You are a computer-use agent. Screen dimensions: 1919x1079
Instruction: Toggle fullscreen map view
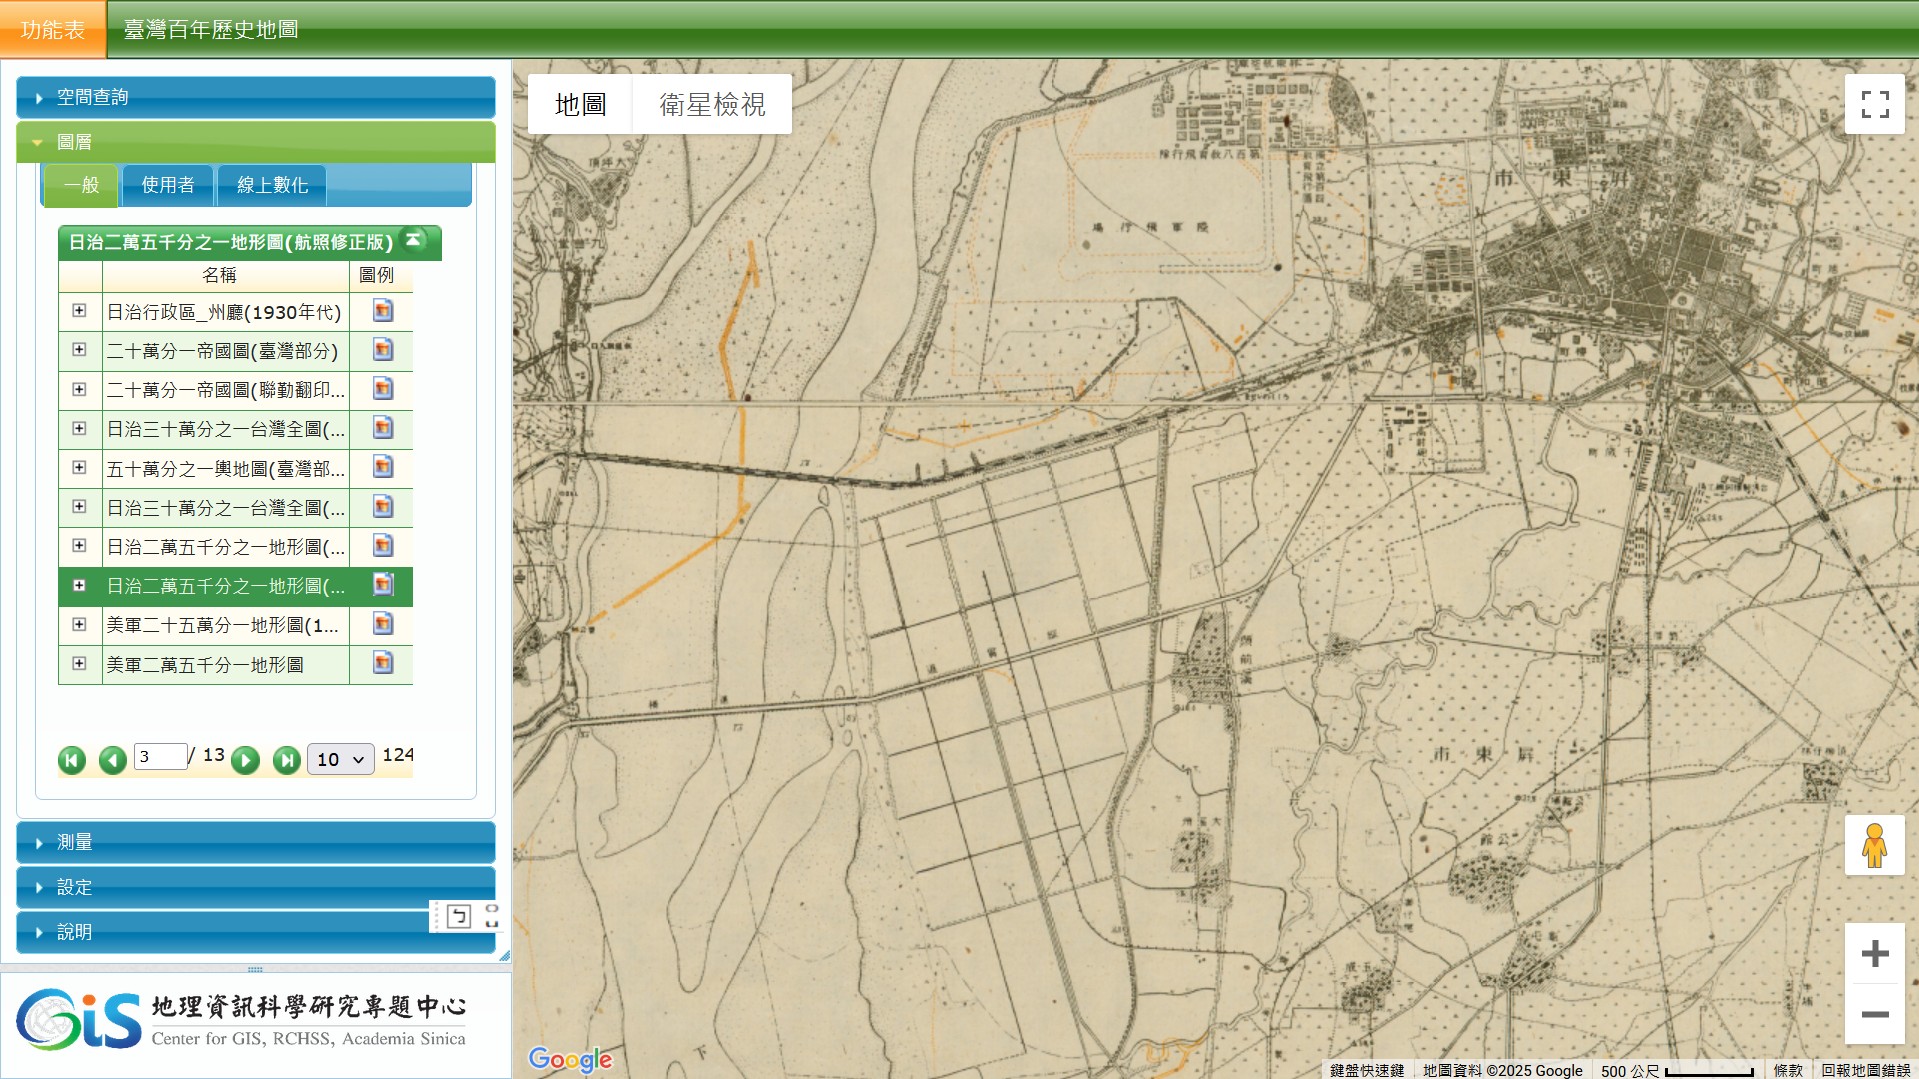1875,104
